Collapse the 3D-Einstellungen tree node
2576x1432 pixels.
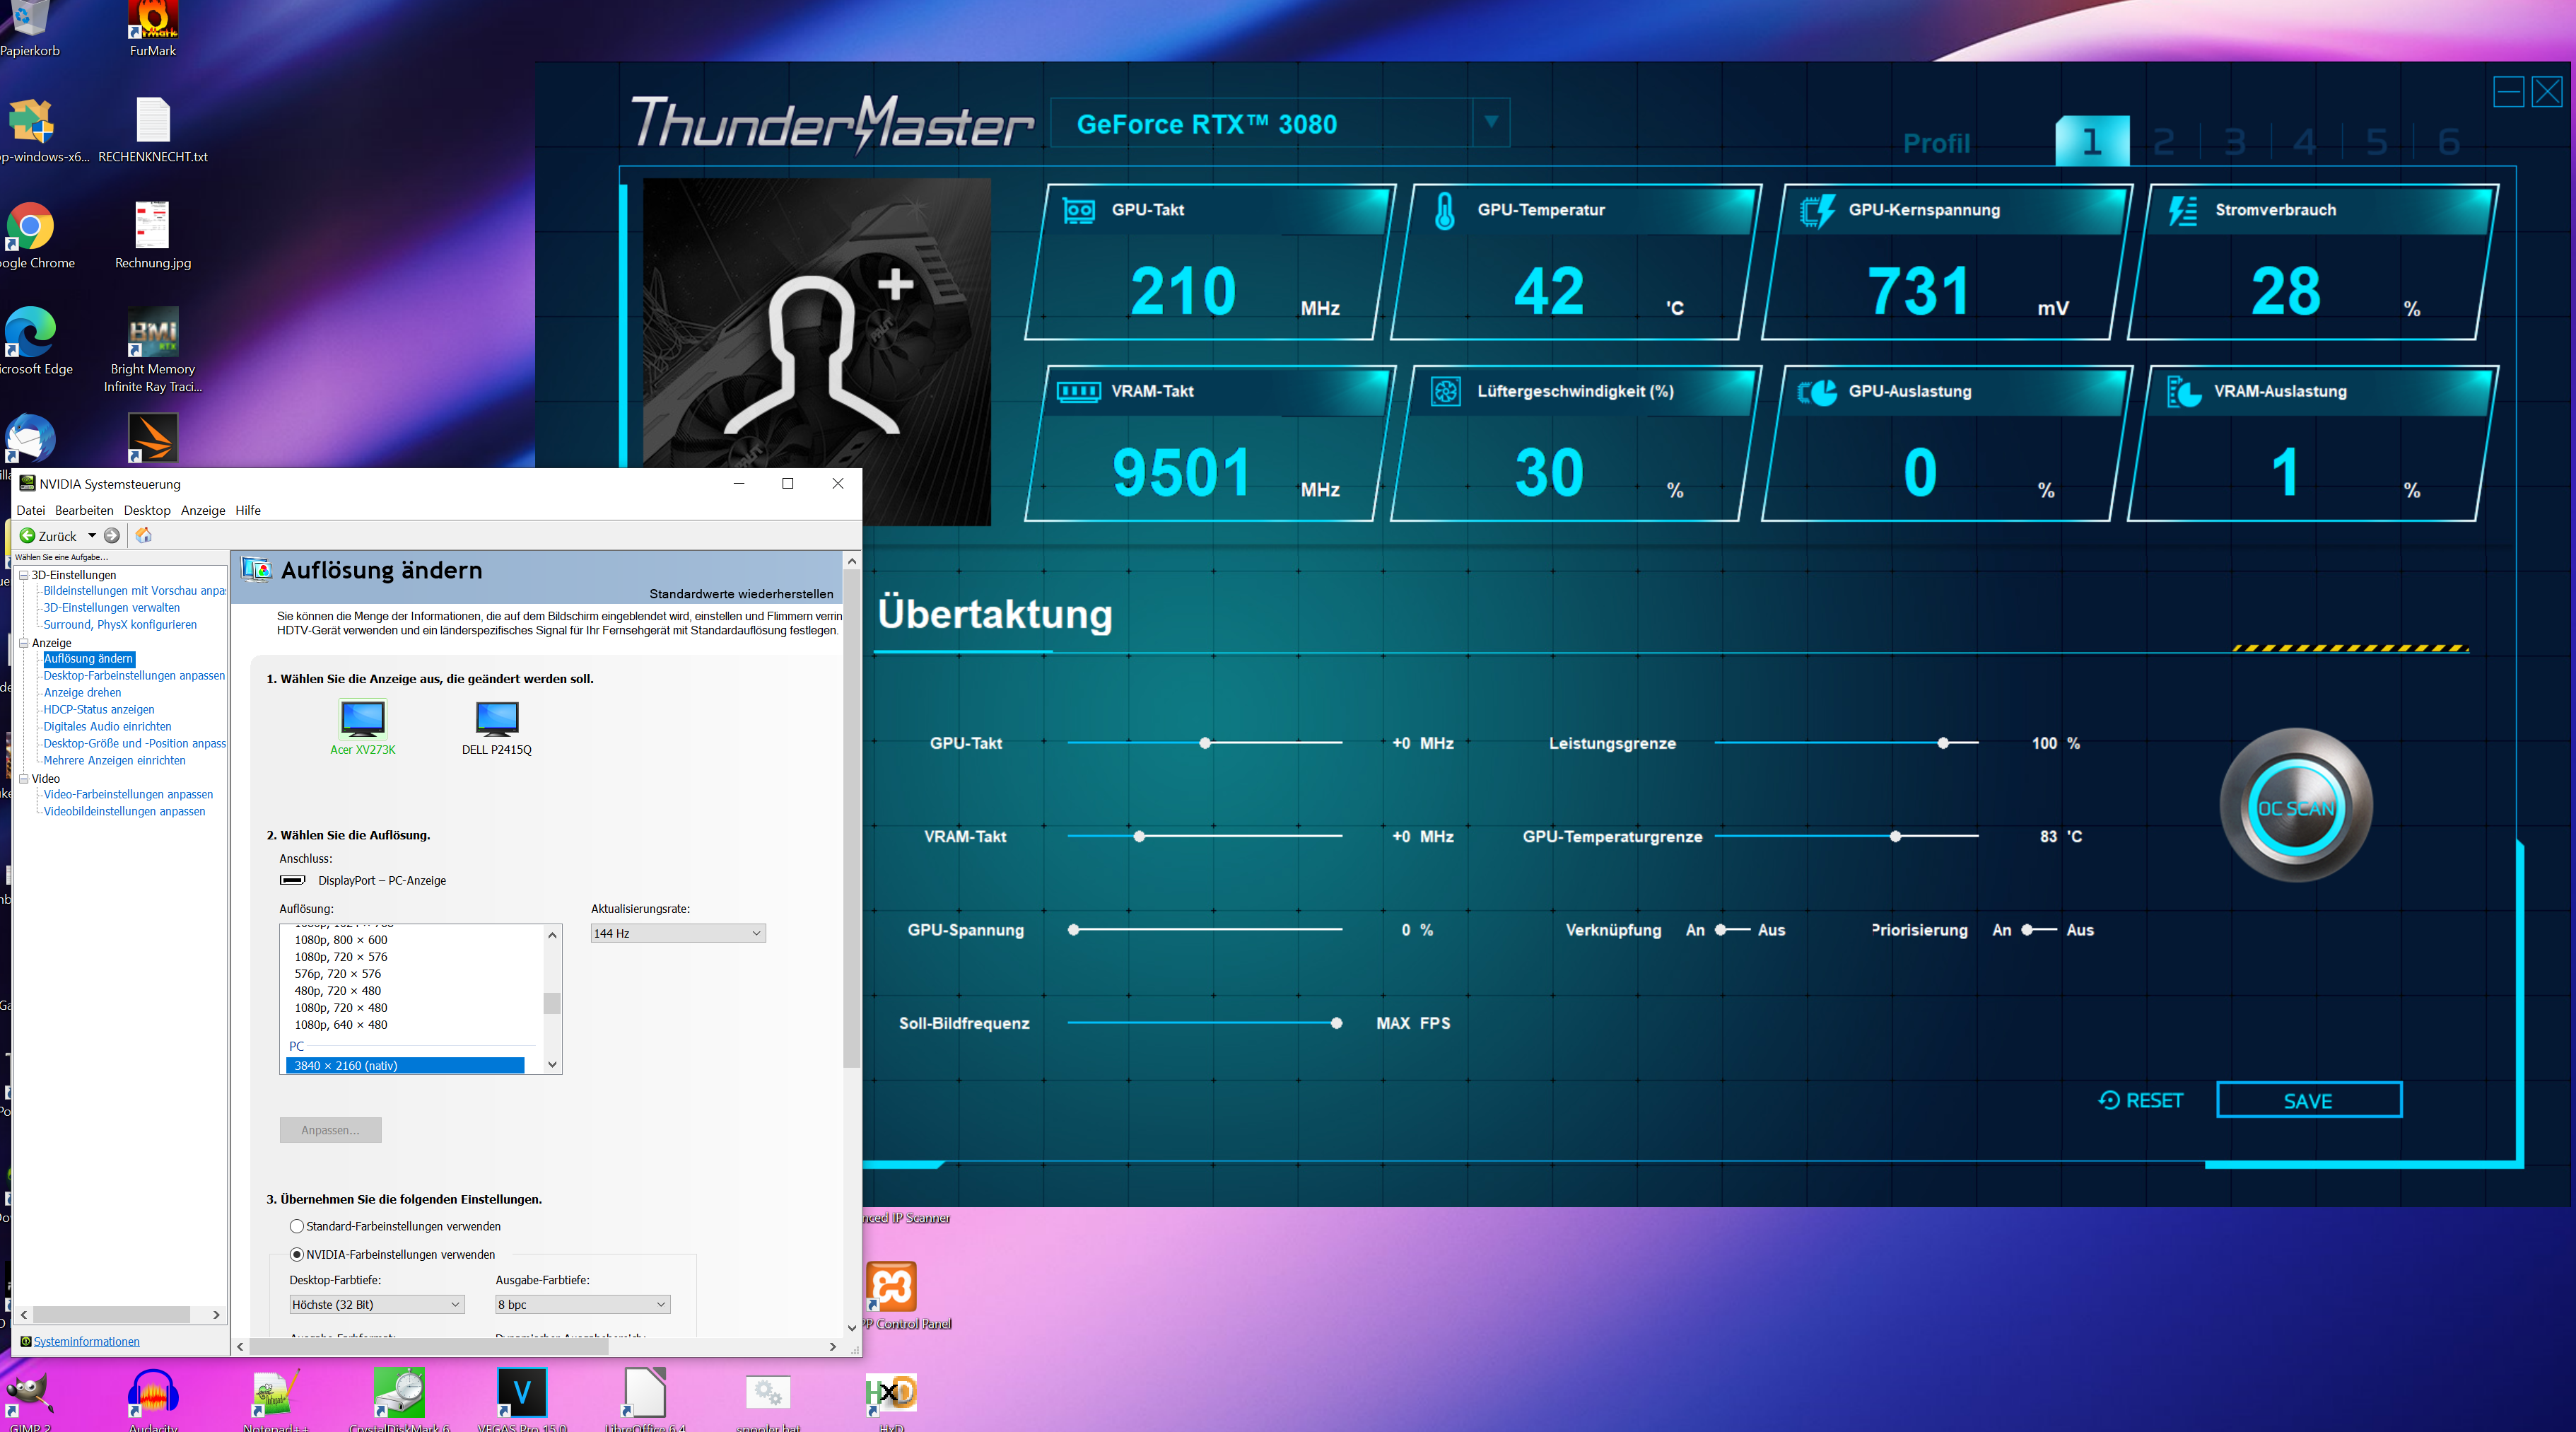coord(23,575)
